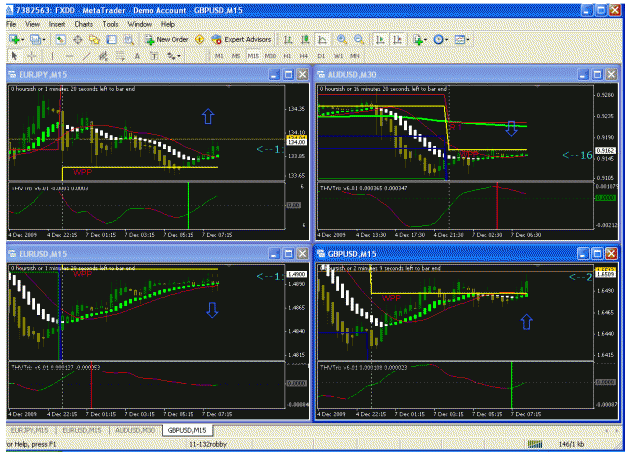The width and height of the screenshot is (625, 452).
Task: Switch to the EURJPY,M15 bottom tab
Action: point(30,430)
